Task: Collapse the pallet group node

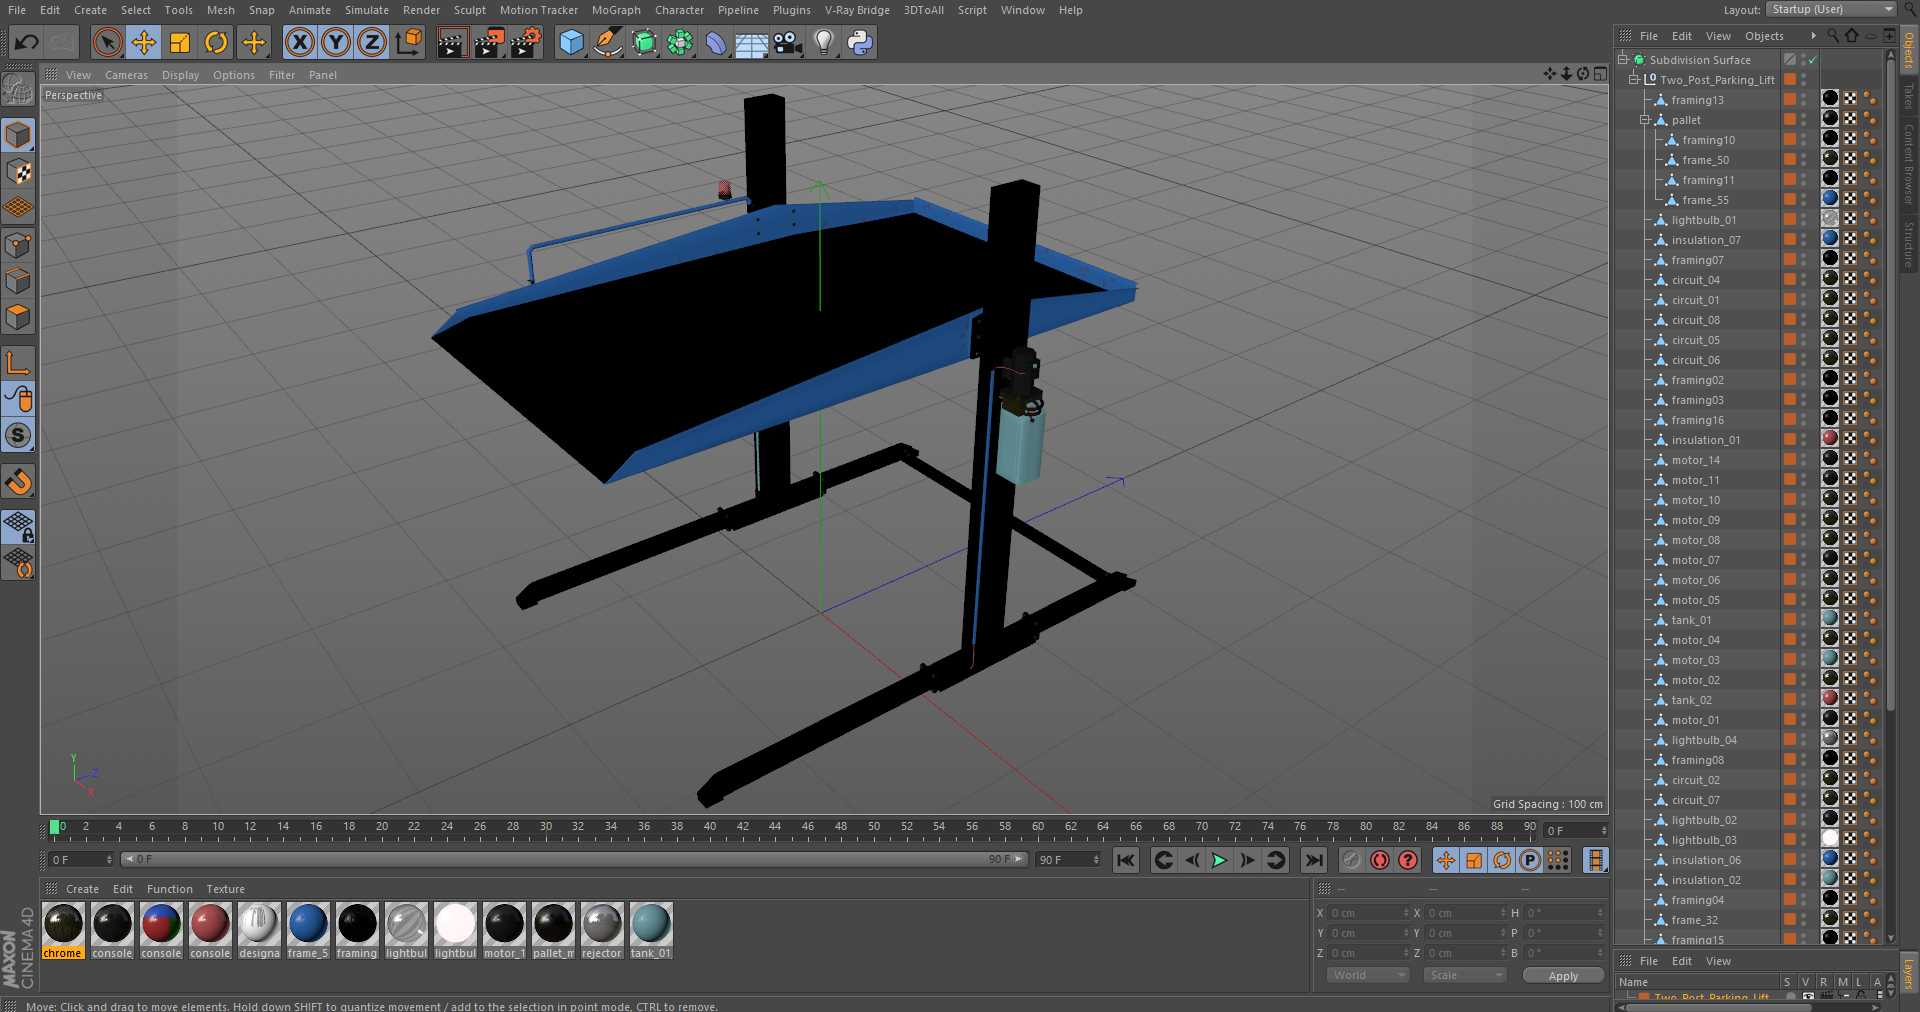Action: (1645, 120)
